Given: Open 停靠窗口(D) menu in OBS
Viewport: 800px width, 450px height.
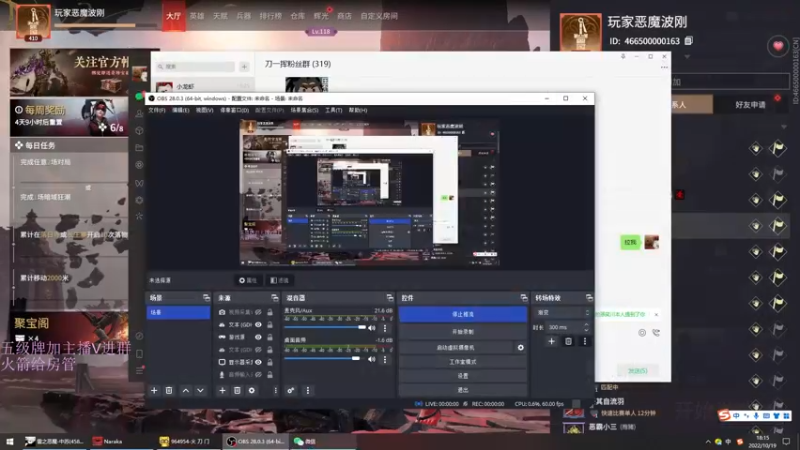Looking at the screenshot, I should [234, 110].
